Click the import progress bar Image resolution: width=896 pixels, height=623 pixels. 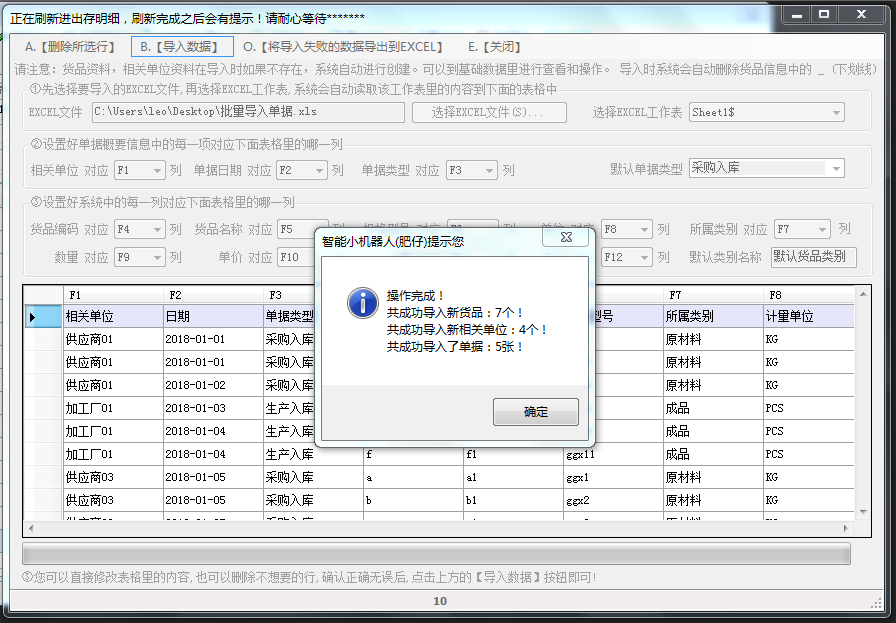tap(436, 553)
